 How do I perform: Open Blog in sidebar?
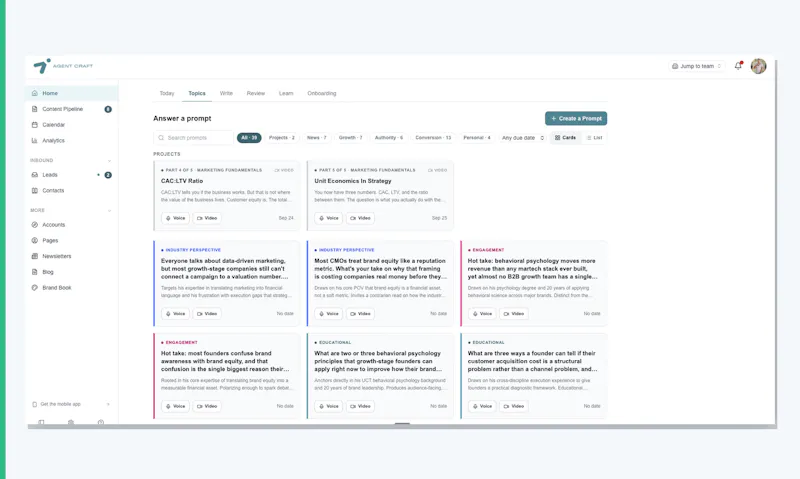71,272
